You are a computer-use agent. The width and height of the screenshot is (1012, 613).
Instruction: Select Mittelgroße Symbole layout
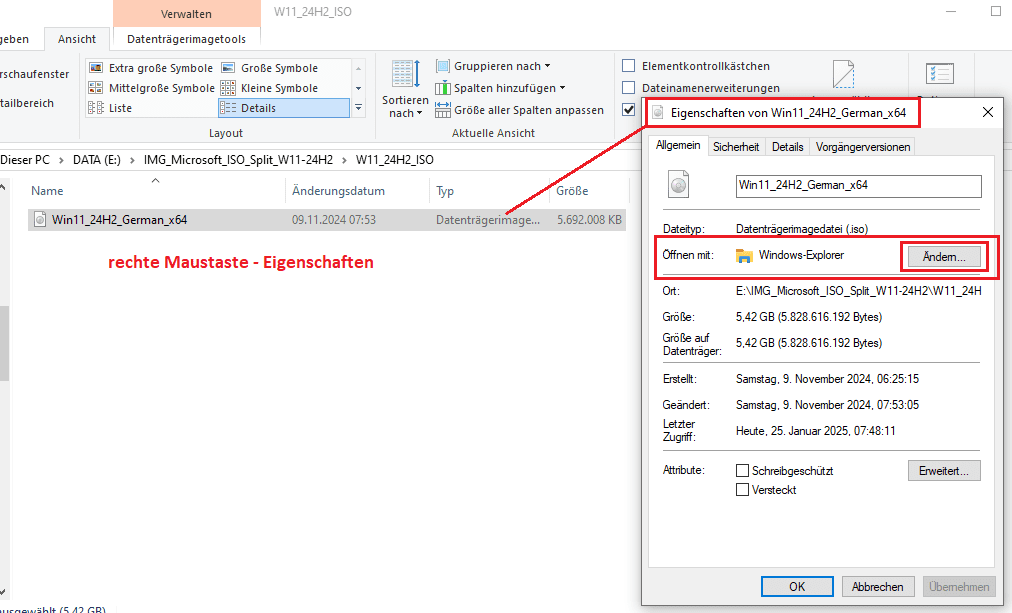coord(151,88)
